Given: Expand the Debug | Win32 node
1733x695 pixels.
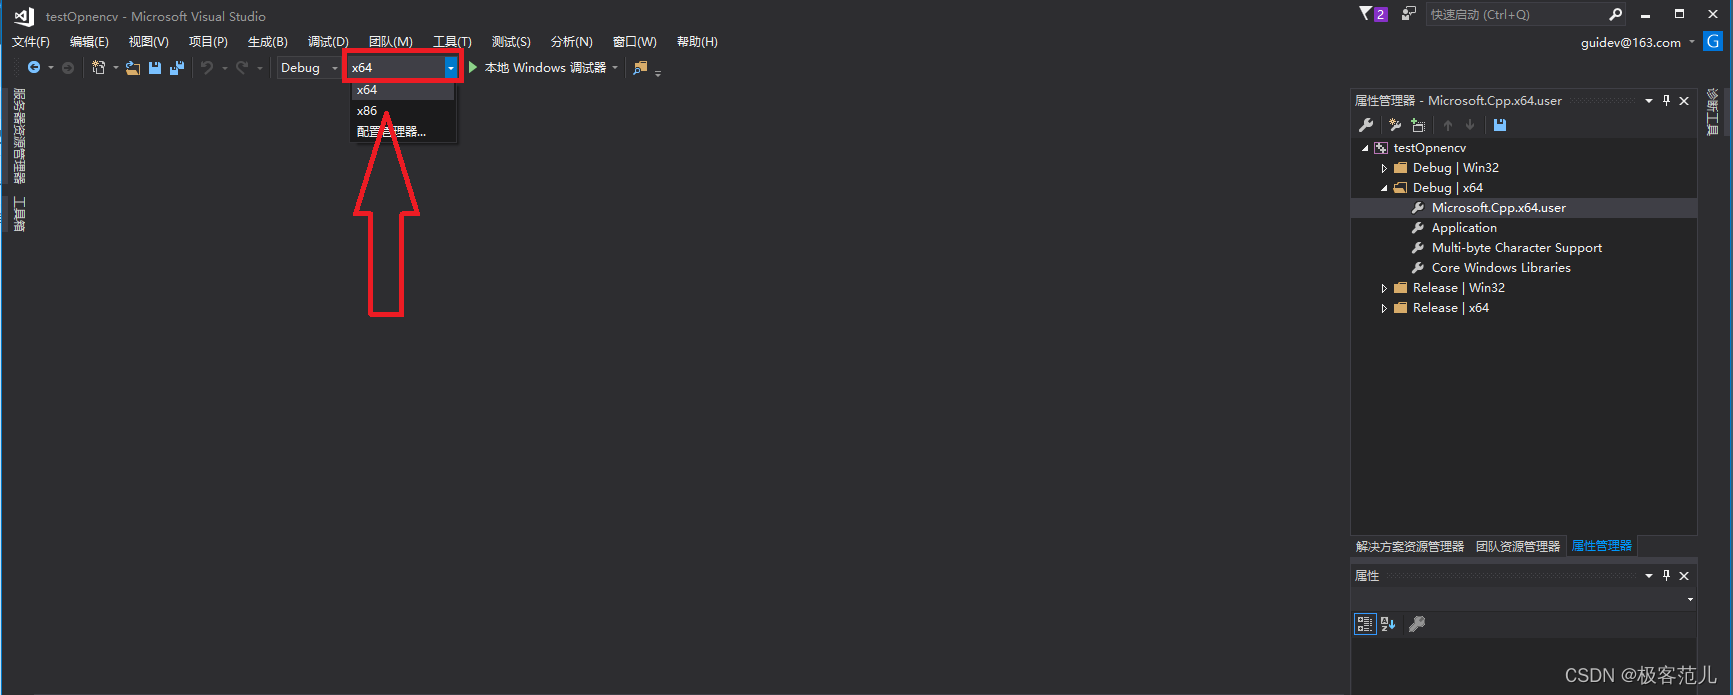Looking at the screenshot, I should 1384,168.
